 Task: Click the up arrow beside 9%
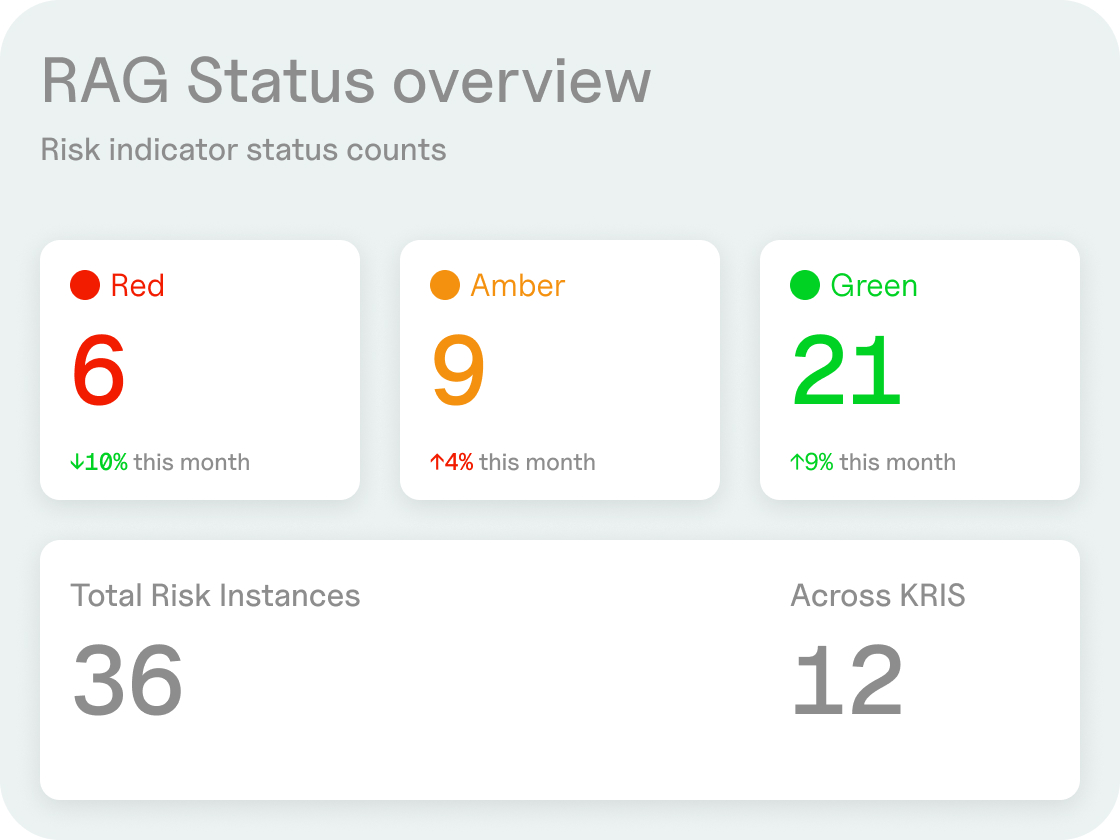[796, 462]
